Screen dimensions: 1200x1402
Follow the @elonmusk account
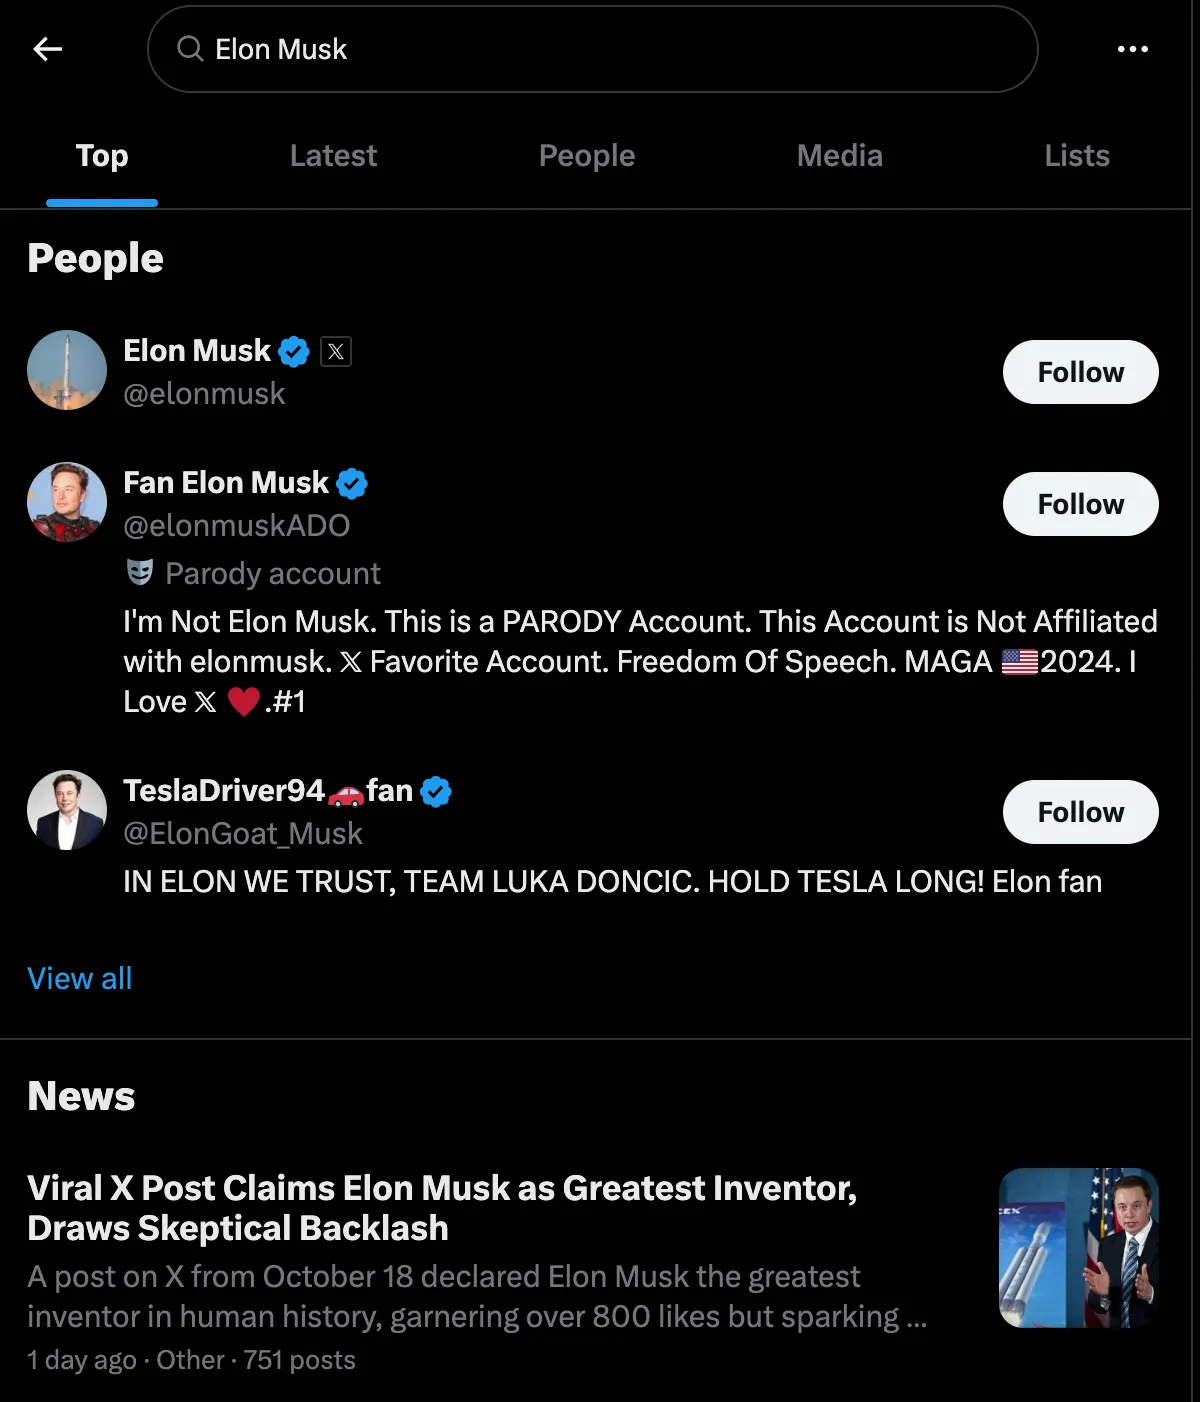(x=1080, y=372)
